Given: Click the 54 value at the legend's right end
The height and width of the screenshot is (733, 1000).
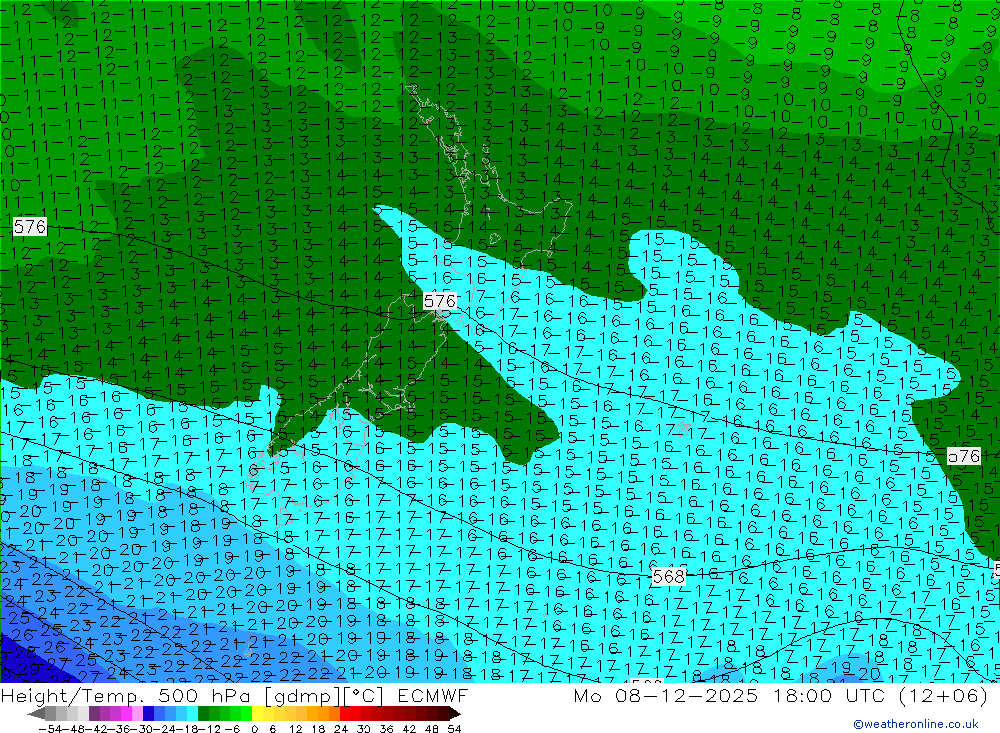Looking at the screenshot, I should coord(453,727).
